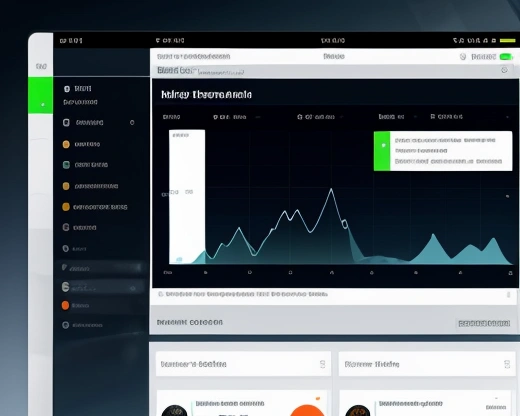The width and height of the screenshot is (520, 416).
Task: Expand the second chart filter dropdown
Action: tap(236, 117)
